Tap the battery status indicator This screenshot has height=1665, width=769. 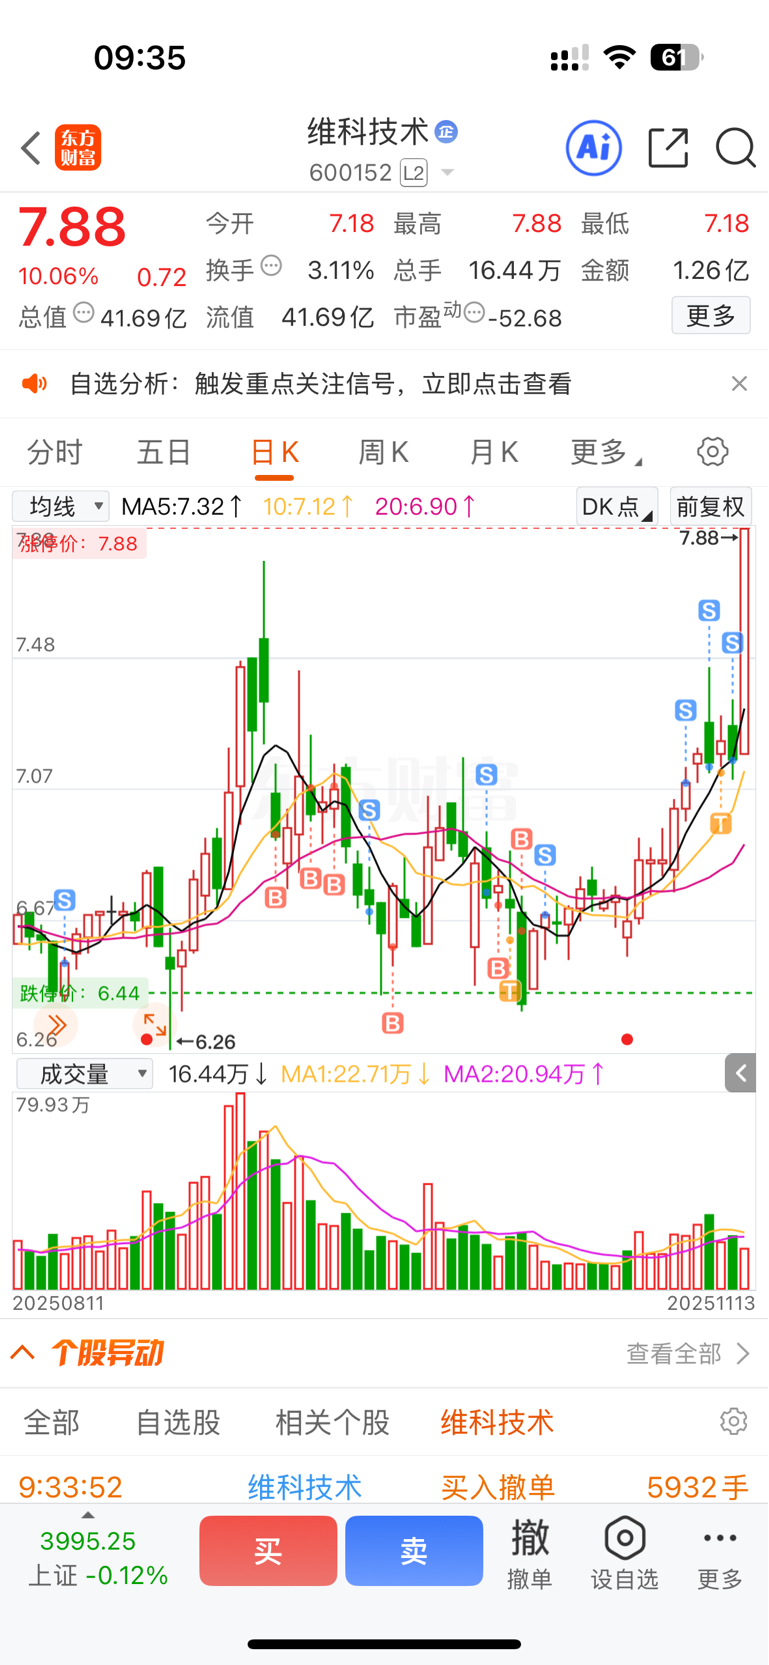coord(676,57)
